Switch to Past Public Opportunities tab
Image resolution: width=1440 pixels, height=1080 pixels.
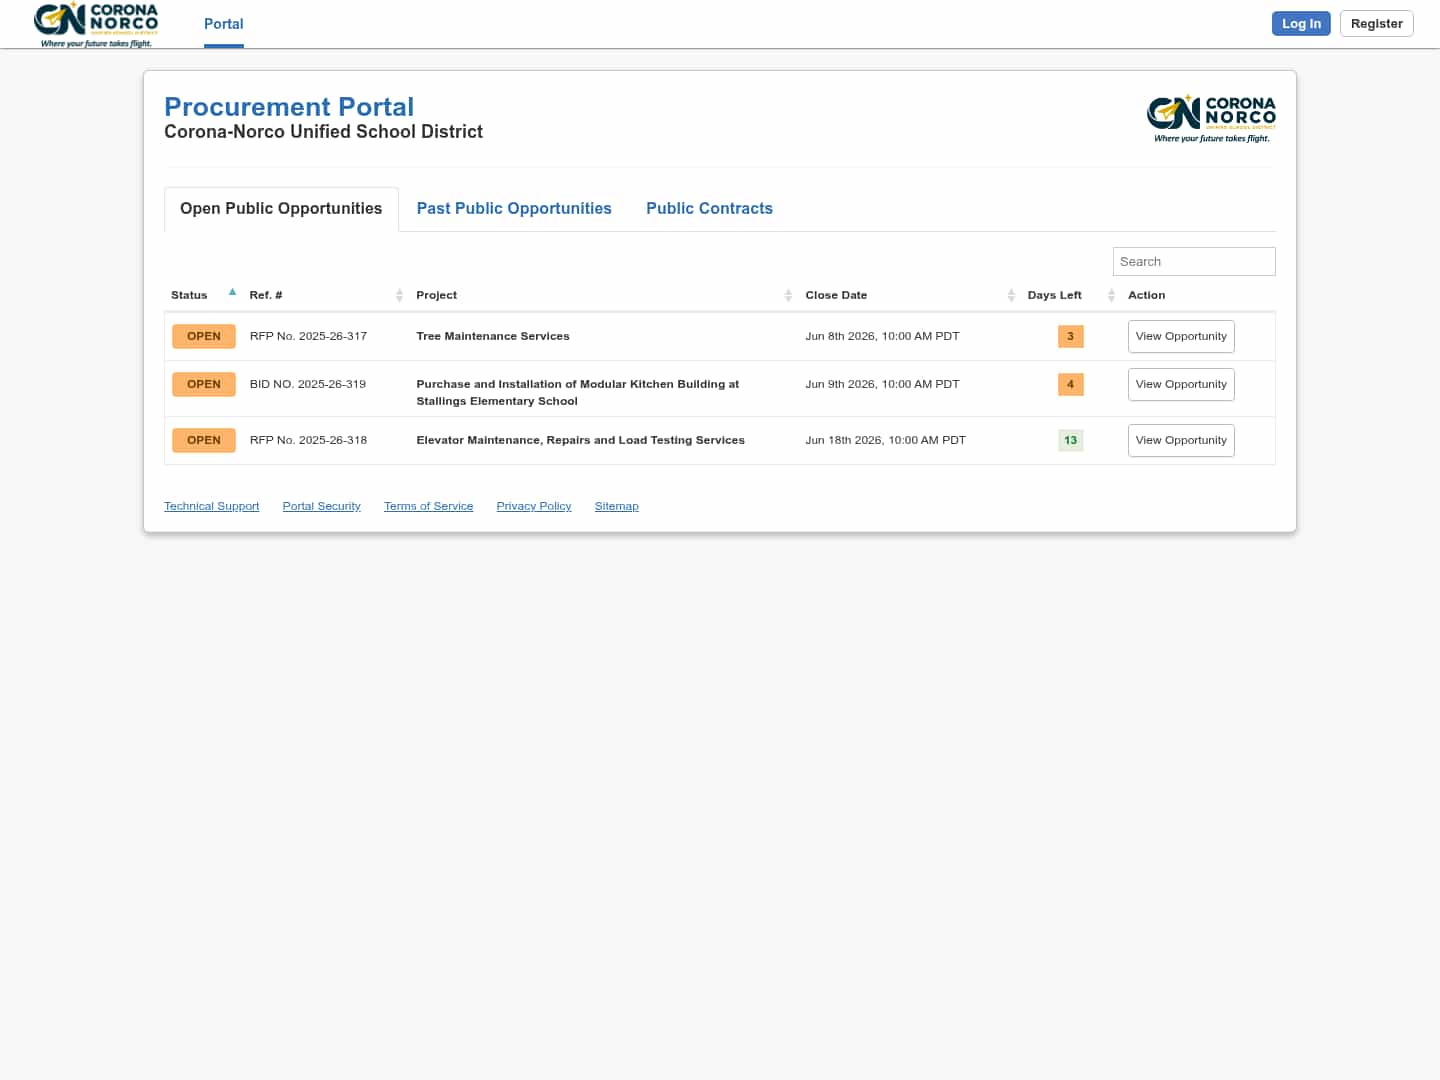tap(514, 209)
